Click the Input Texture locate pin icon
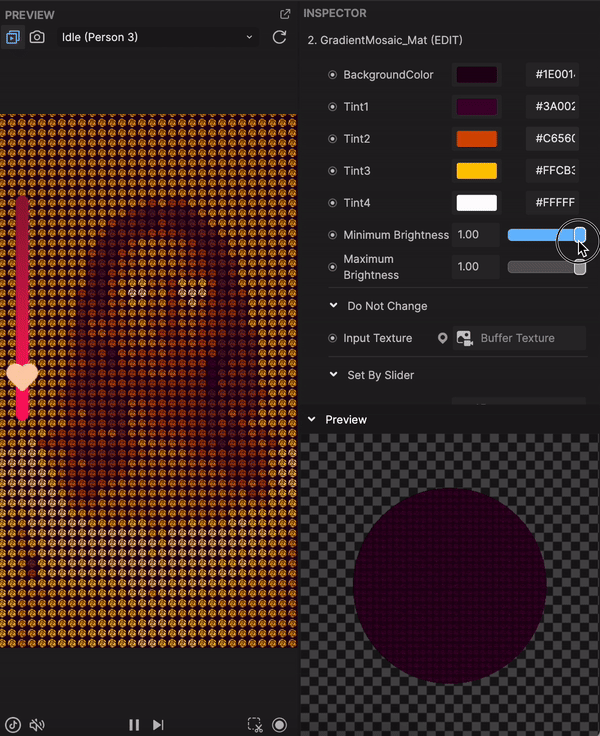The height and width of the screenshot is (736, 600). 442,338
